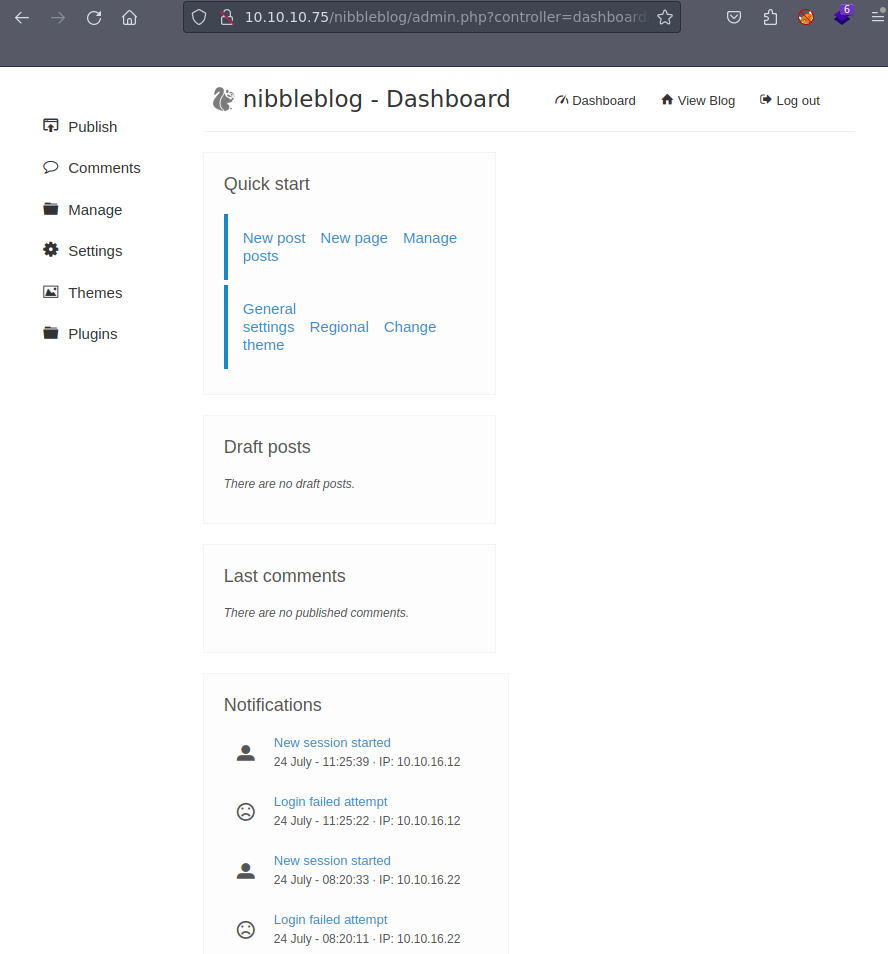888x954 pixels.
Task: Click the Comments speech bubble icon
Action: [50, 167]
